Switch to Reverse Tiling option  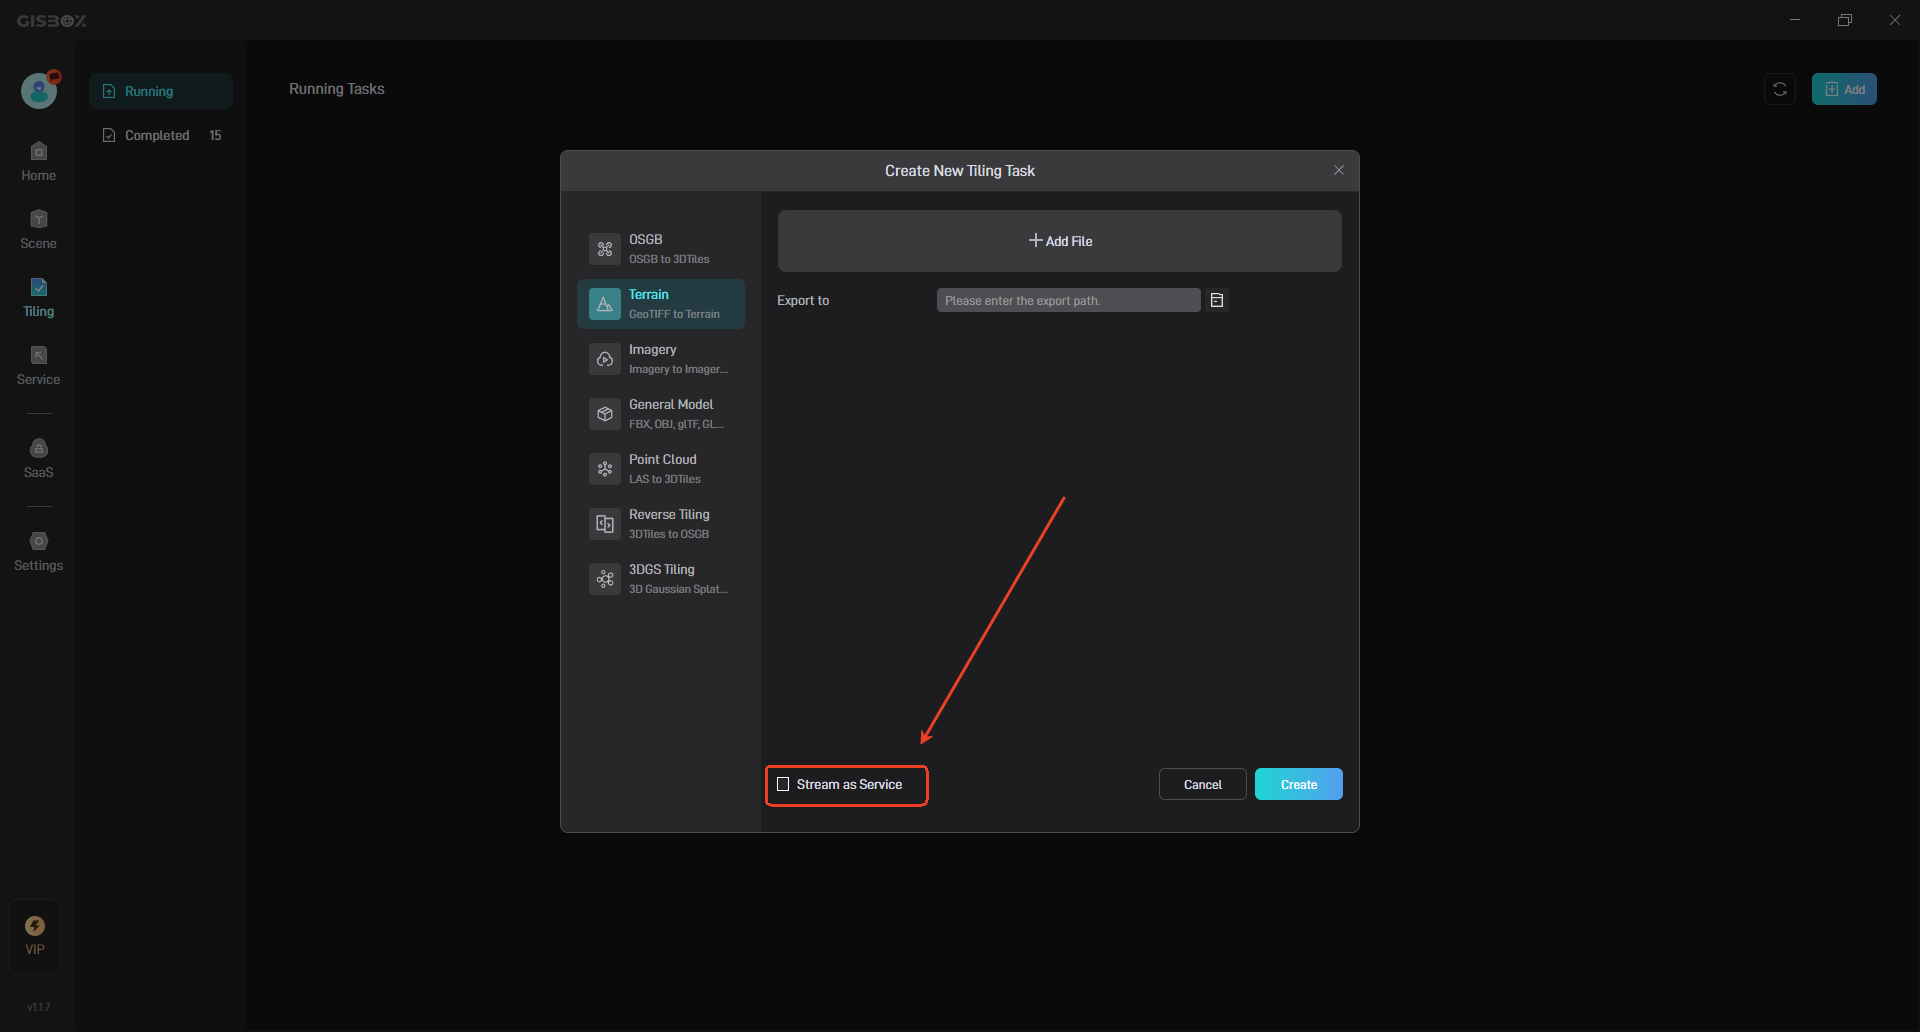[x=661, y=524]
